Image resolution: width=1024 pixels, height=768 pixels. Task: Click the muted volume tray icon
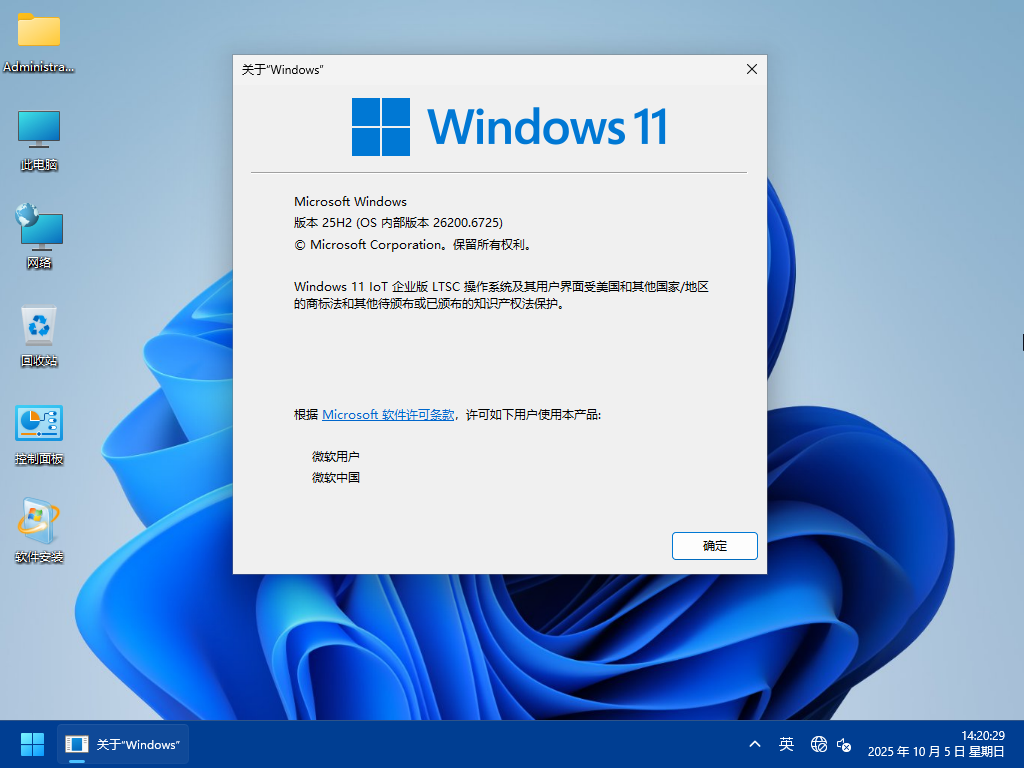tap(844, 744)
